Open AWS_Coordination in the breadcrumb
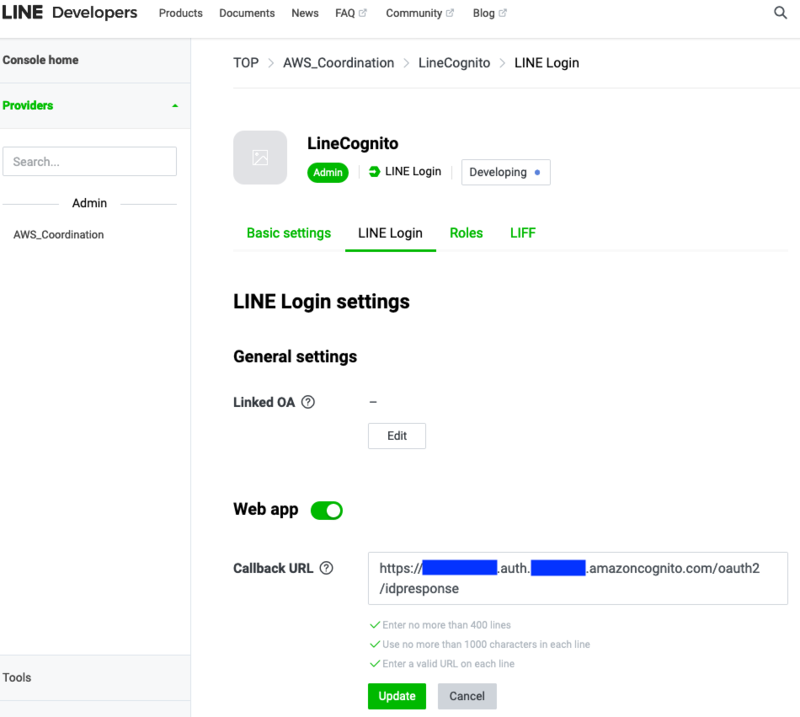This screenshot has width=800, height=717. pos(339,63)
